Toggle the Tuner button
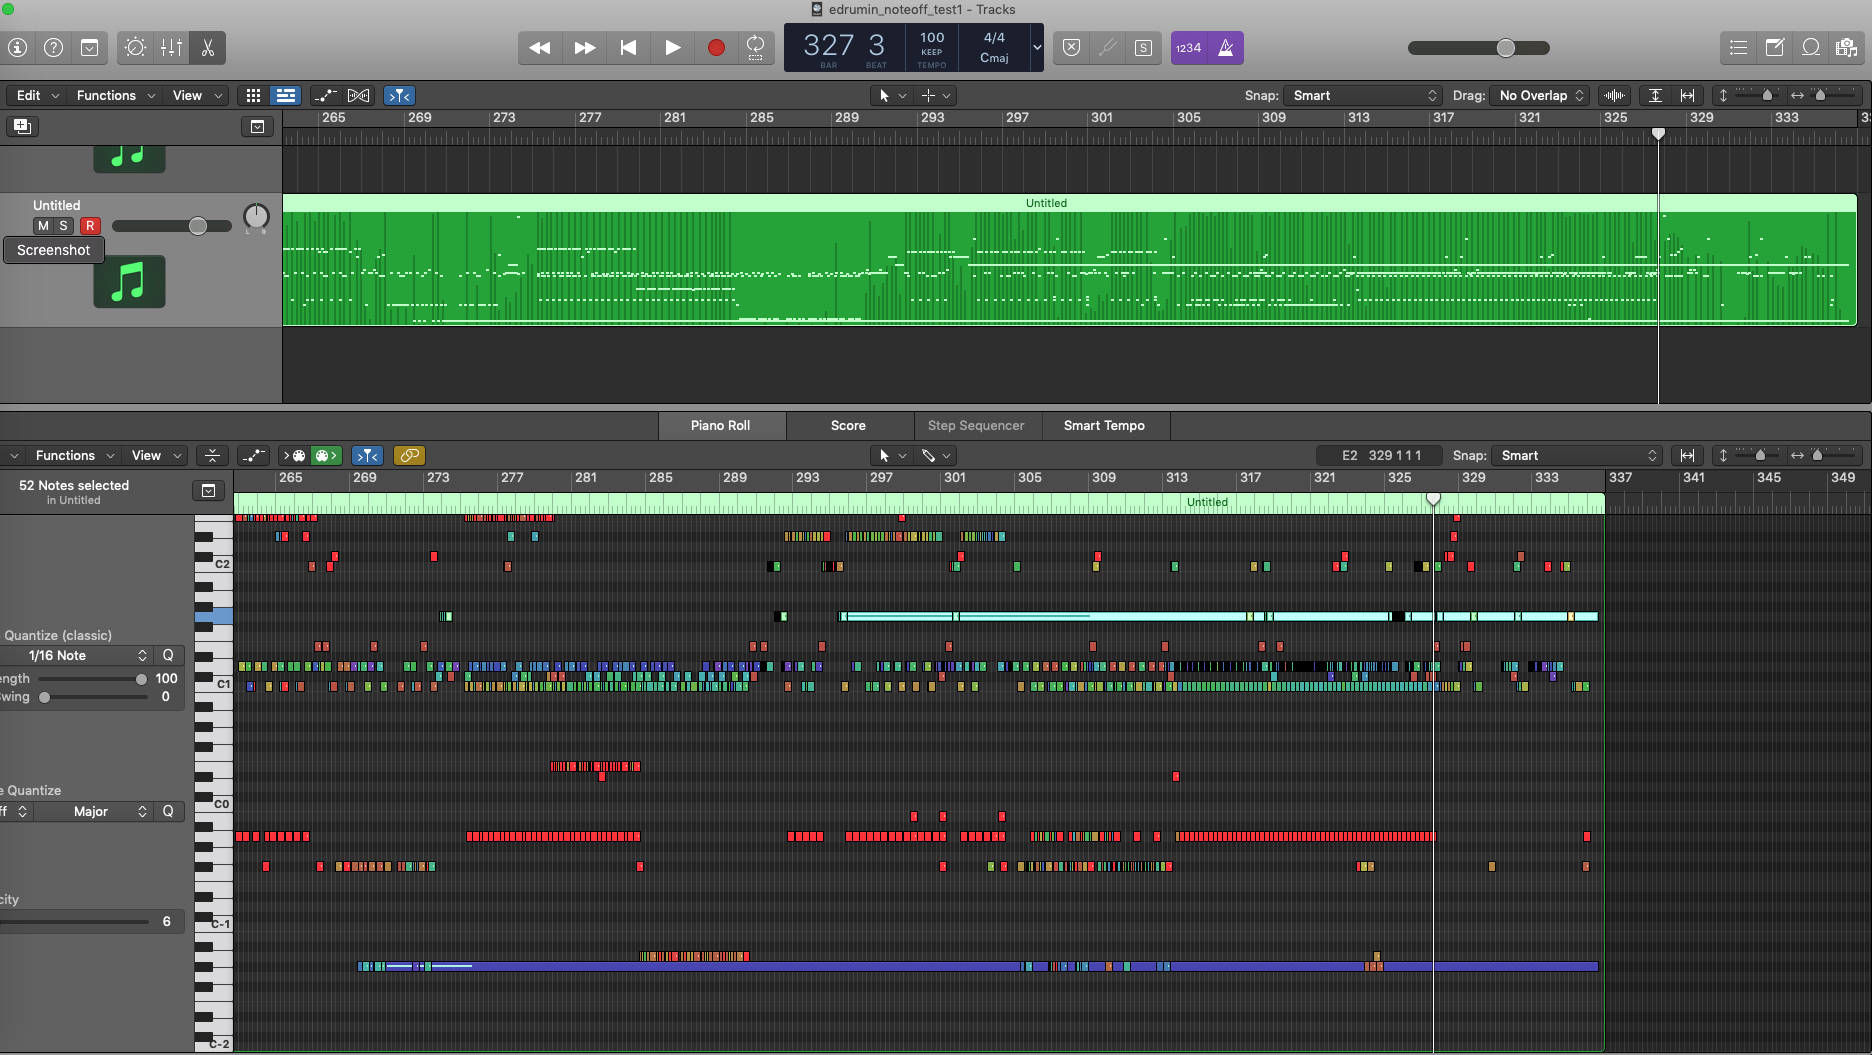This screenshot has width=1872, height=1055. point(1107,47)
